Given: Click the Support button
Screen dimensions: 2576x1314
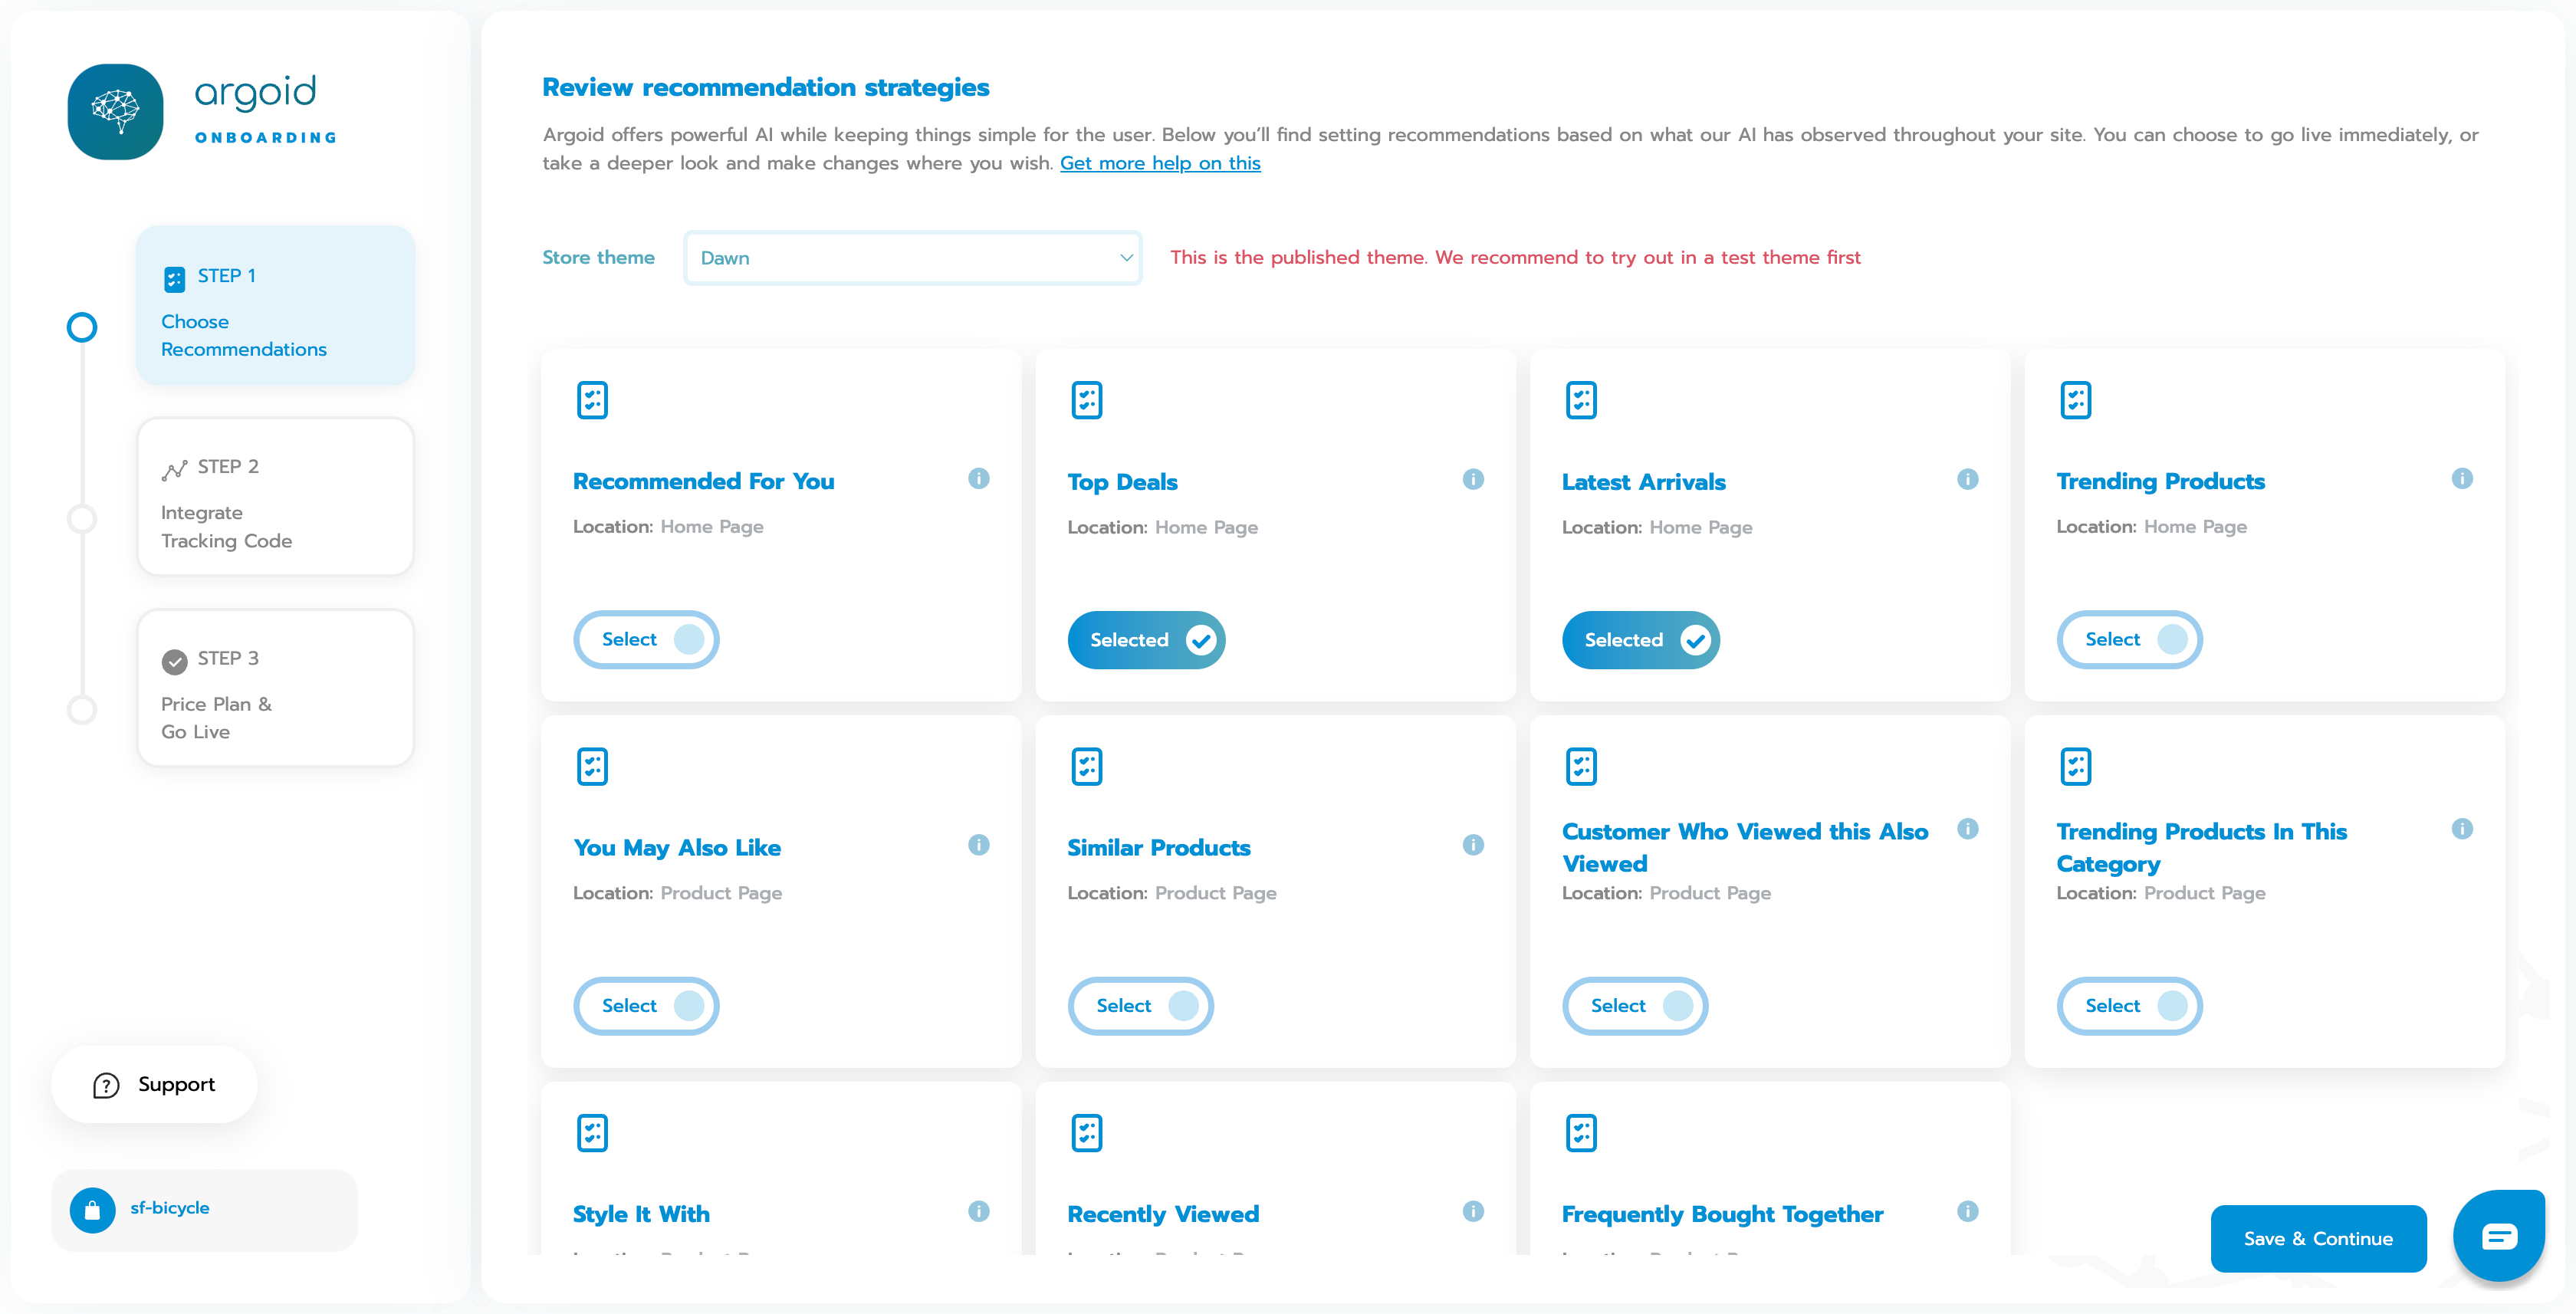Looking at the screenshot, I should 154,1085.
